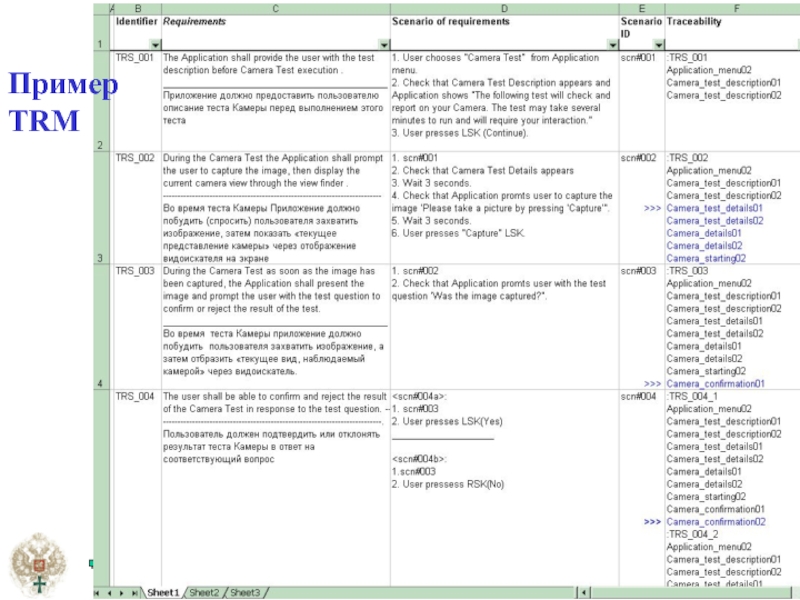Switch to the Sheet3 tab
800x600 pixels.
coord(245,592)
